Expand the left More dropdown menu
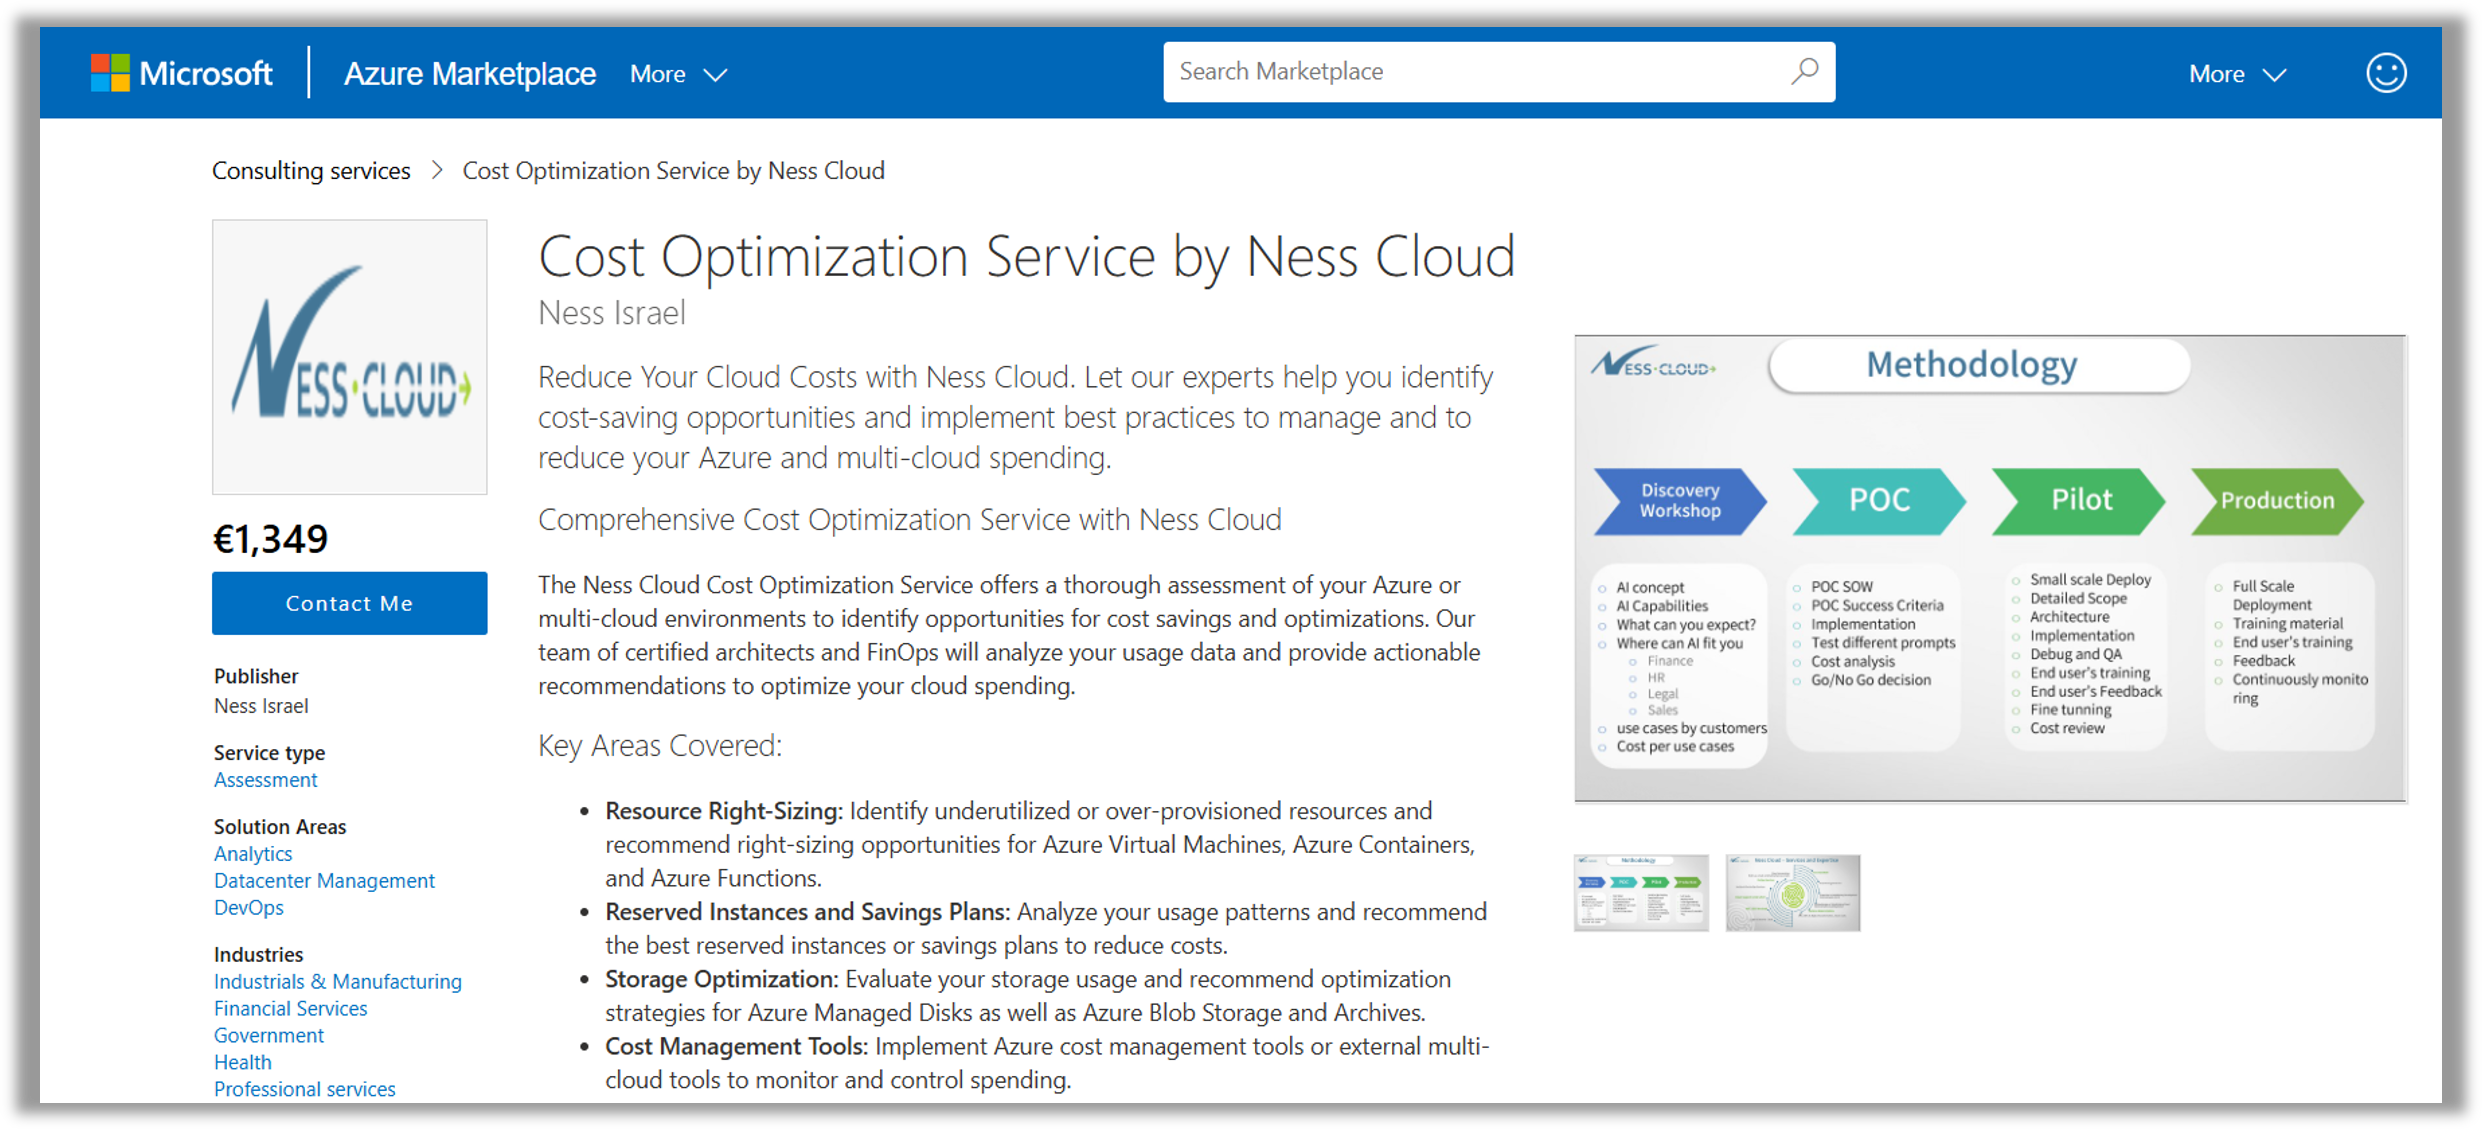 tap(677, 74)
